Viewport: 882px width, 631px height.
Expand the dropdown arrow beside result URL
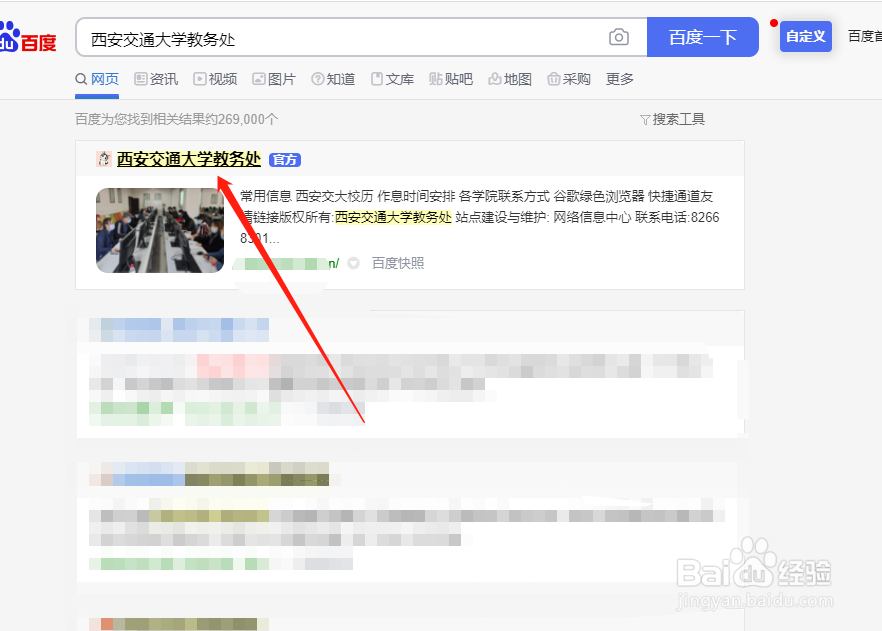(x=353, y=263)
